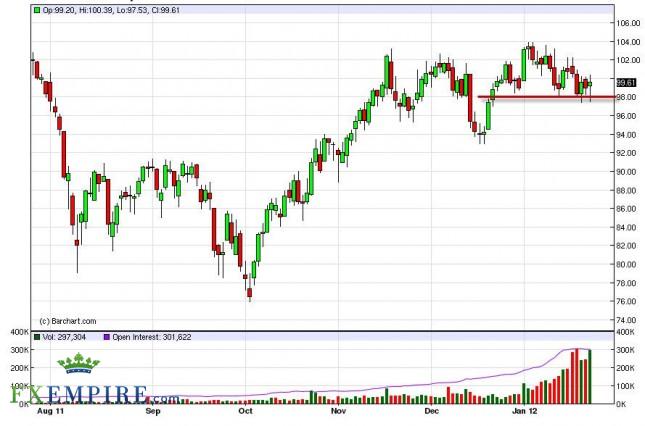The image size is (645, 426).
Task: Click the dark green Vol legend square
Action: 37,337
